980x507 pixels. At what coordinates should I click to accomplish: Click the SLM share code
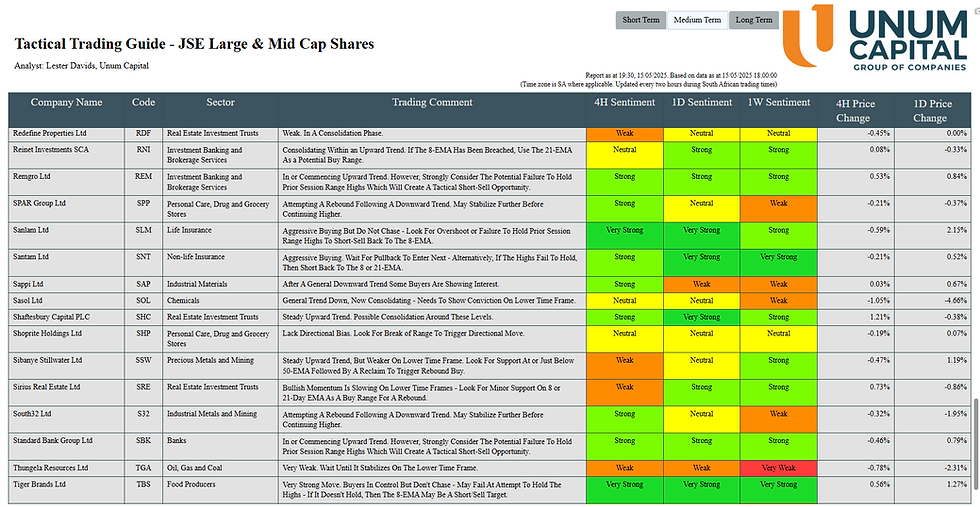click(143, 230)
